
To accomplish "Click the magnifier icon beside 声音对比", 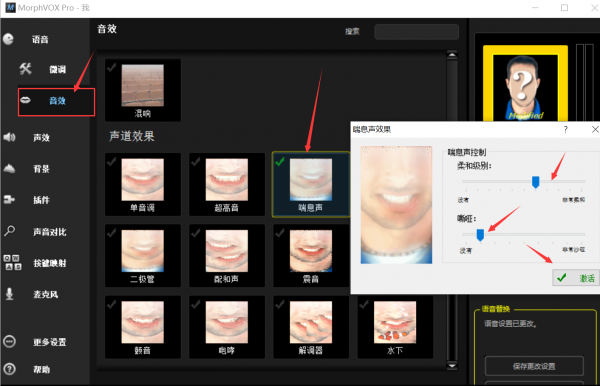I will click(9, 231).
